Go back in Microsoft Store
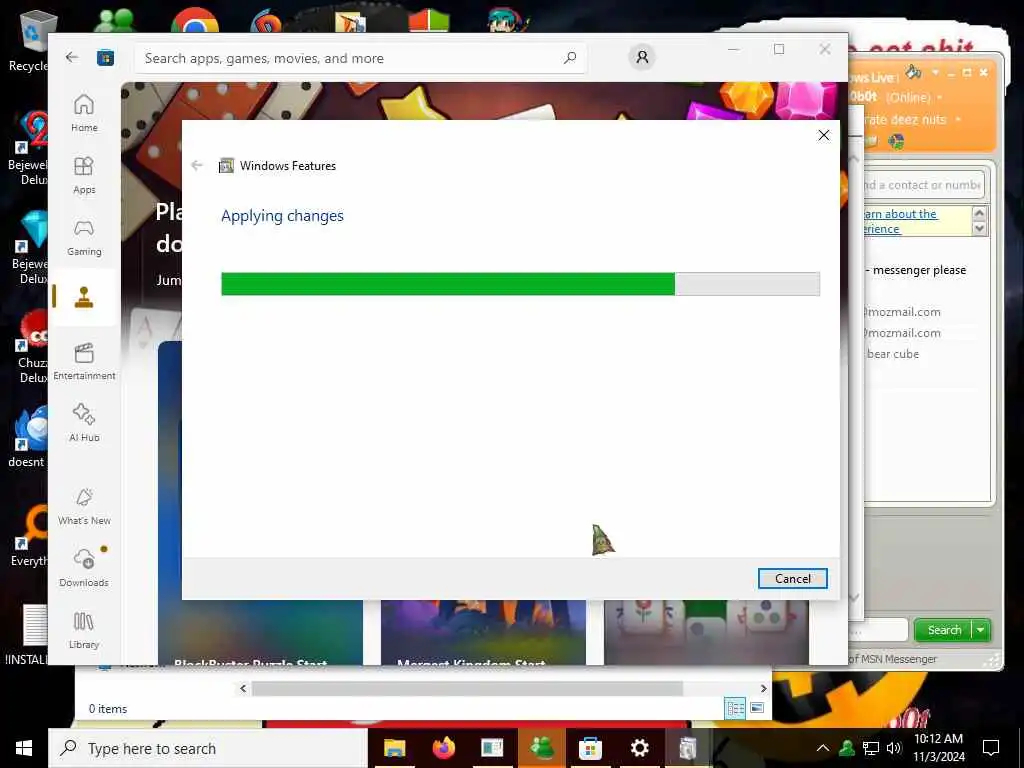The image size is (1024, 768). (72, 57)
